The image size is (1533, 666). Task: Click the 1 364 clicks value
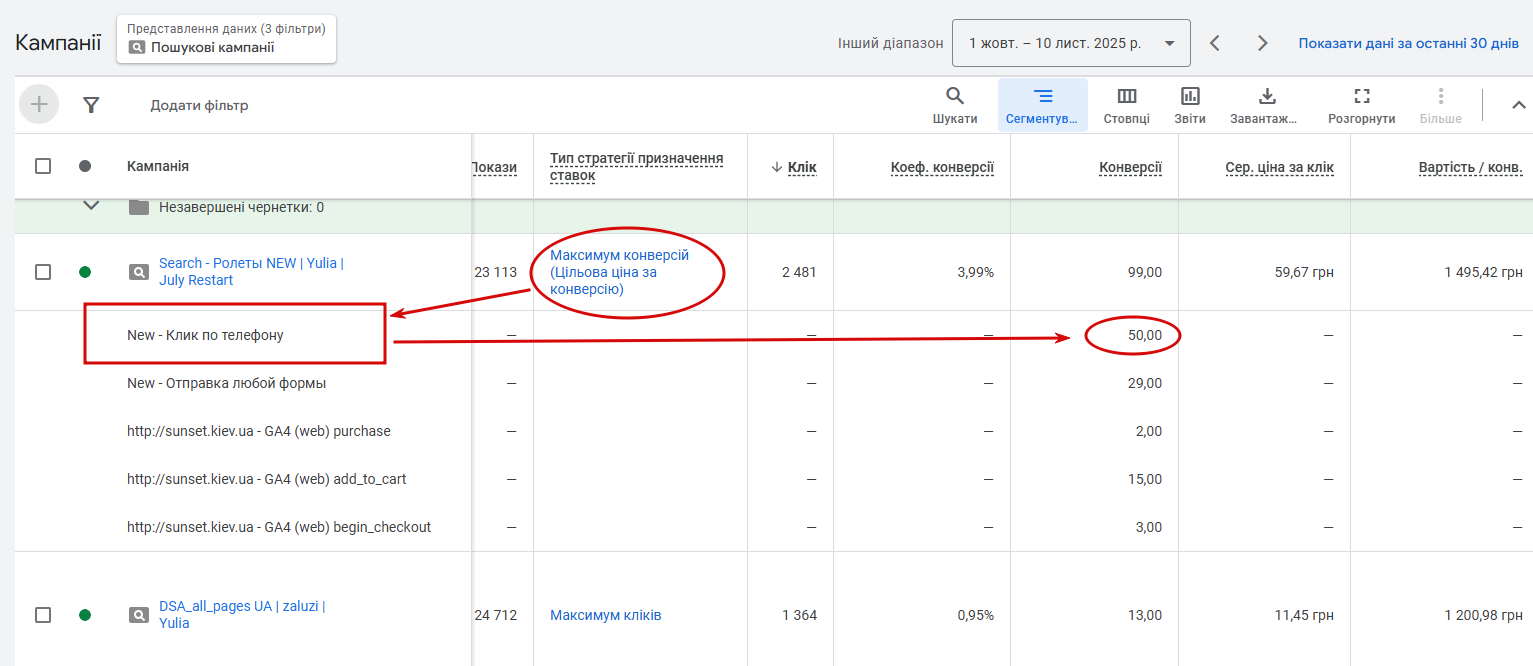click(x=799, y=615)
